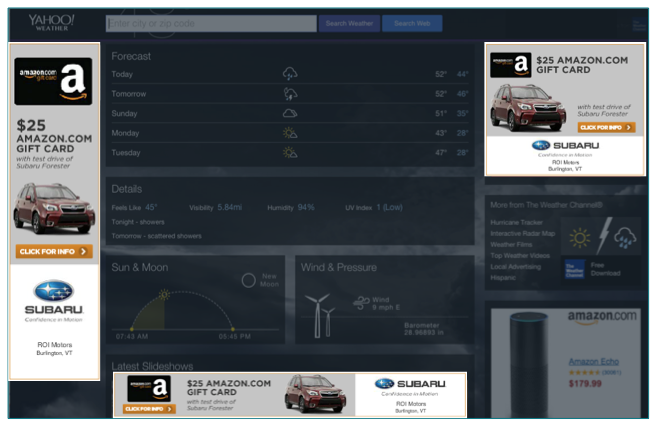Click the Subaru Forester car in bottom banner
The height and width of the screenshot is (426, 658).
[315, 393]
